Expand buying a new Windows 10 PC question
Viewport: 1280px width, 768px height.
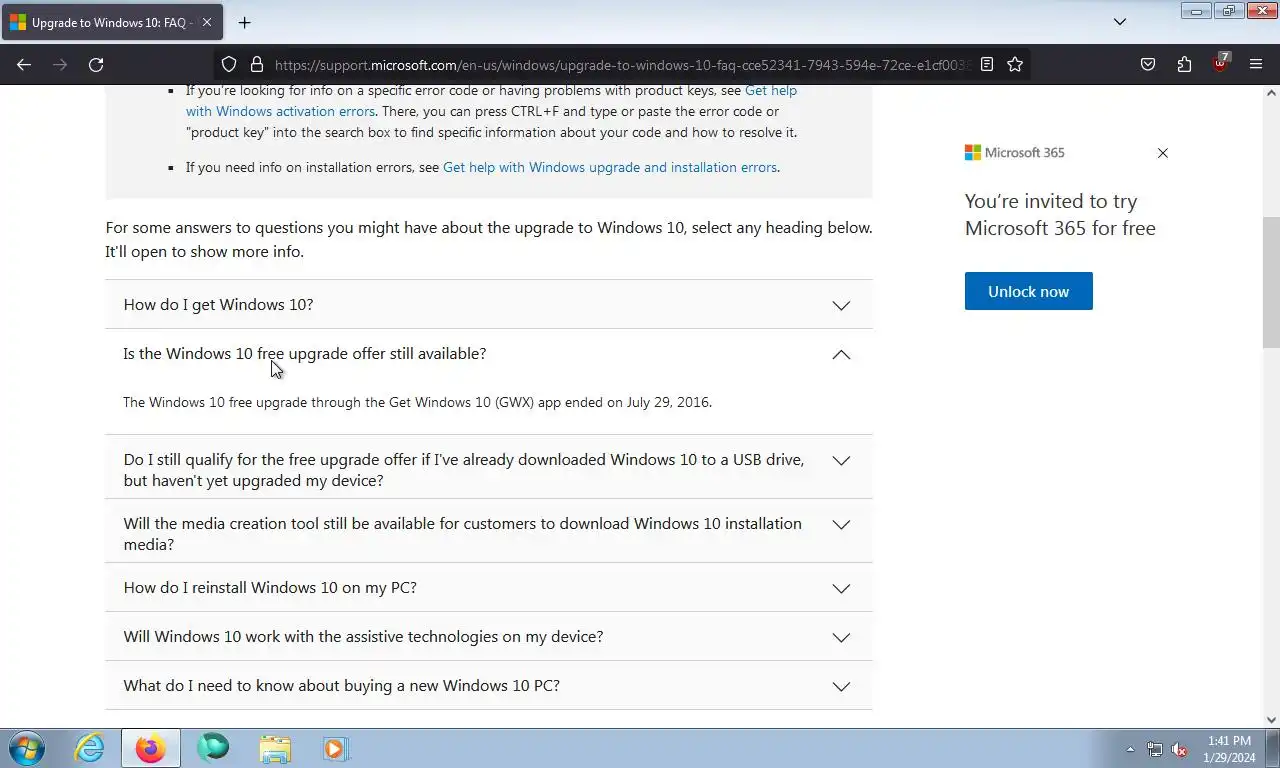click(489, 686)
